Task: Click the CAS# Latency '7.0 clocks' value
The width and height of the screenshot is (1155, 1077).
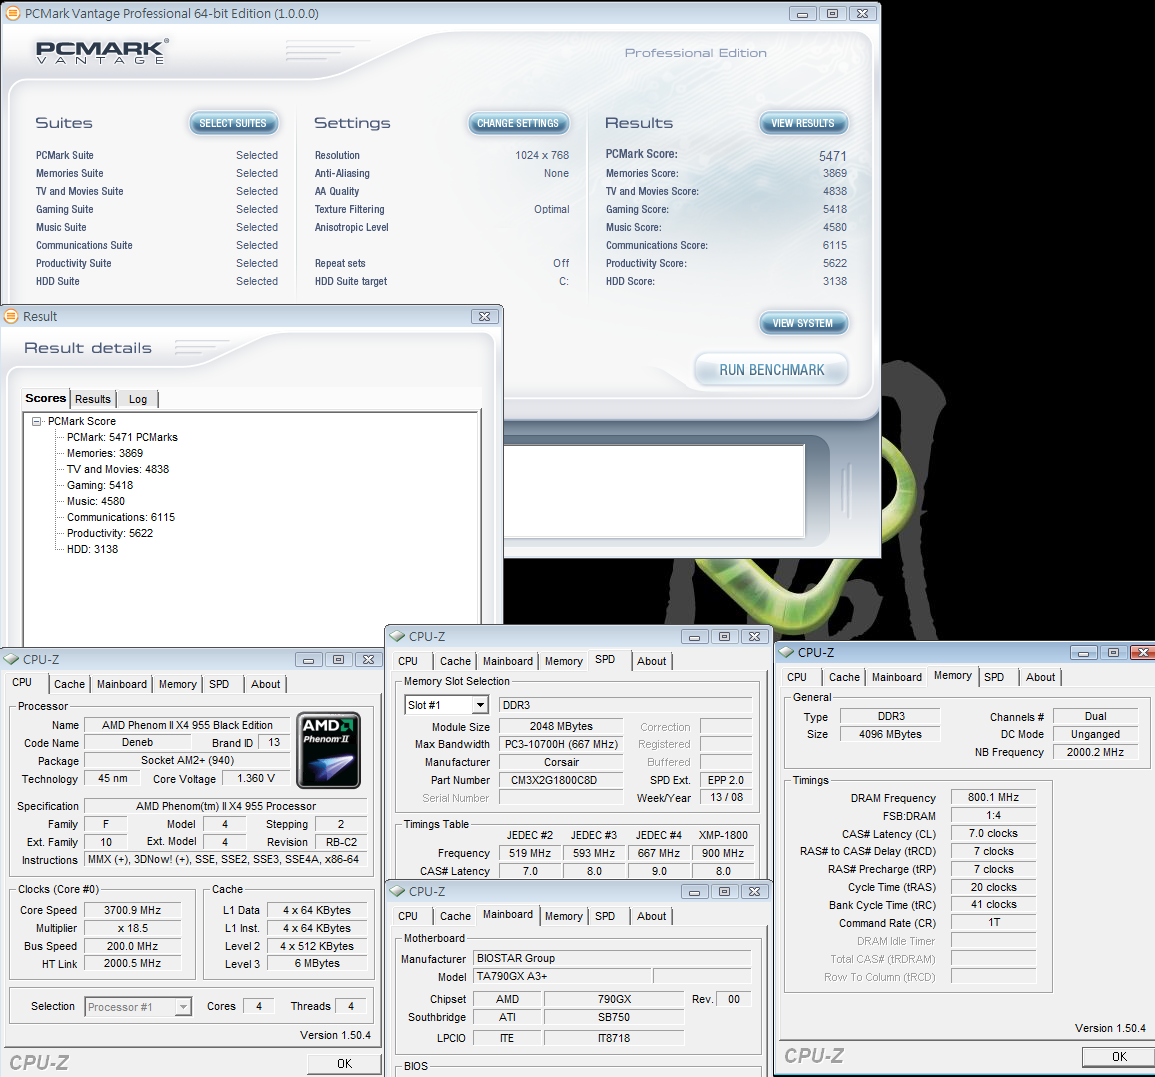Action: [993, 833]
